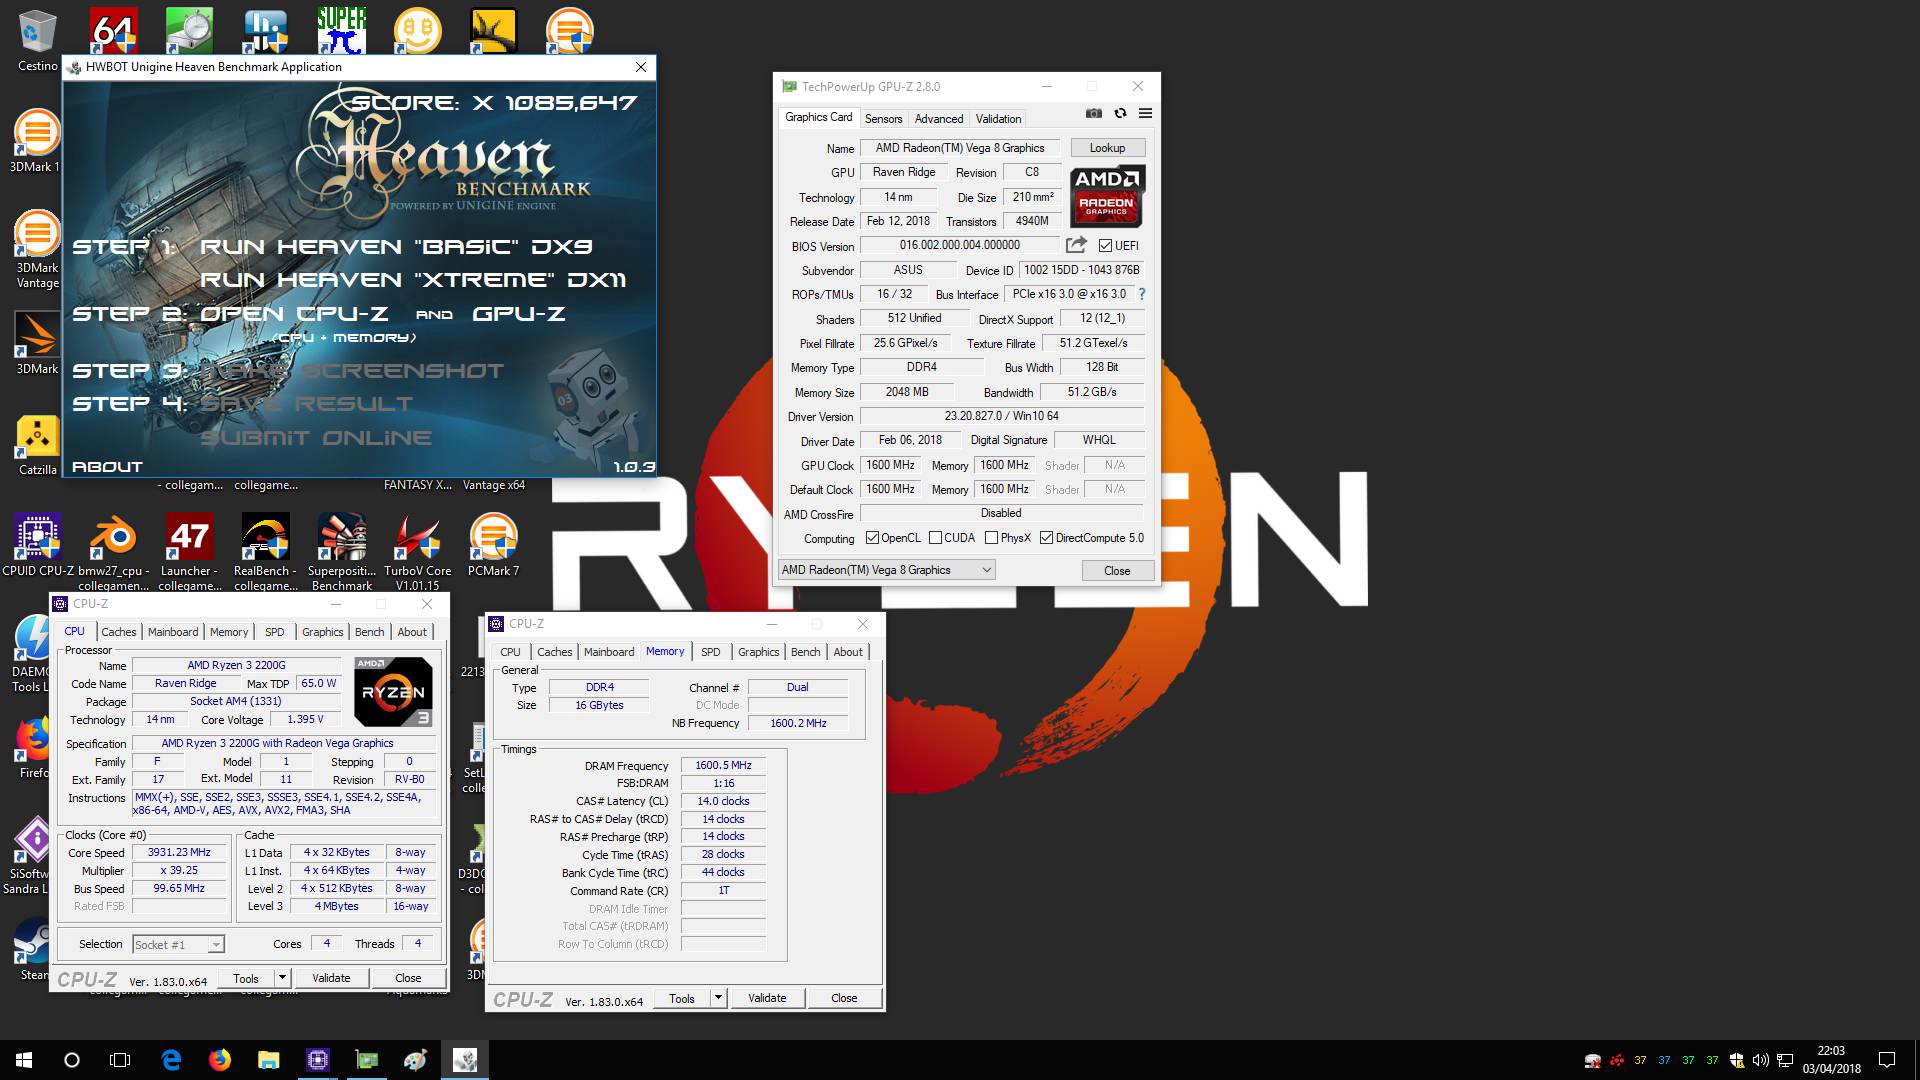
Task: Open Blender bmw27_cpu desktop shortcut
Action: (x=113, y=550)
